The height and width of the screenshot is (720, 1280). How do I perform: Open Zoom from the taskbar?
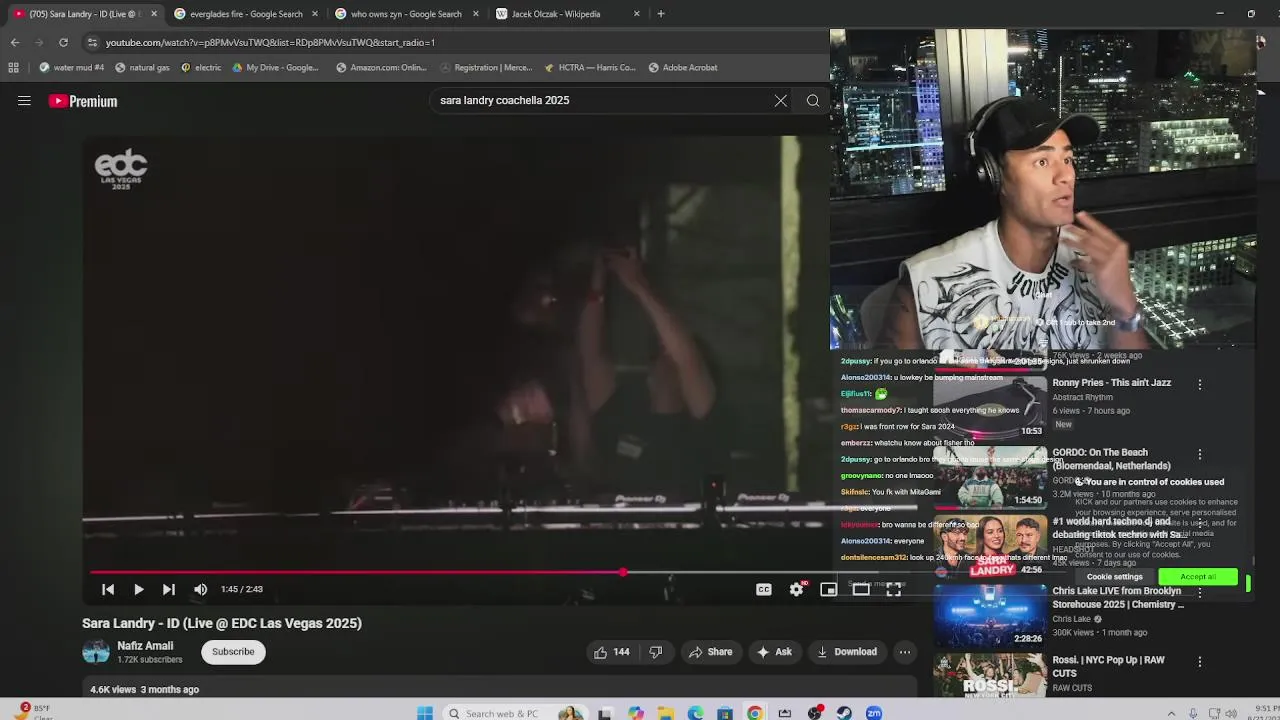874,713
